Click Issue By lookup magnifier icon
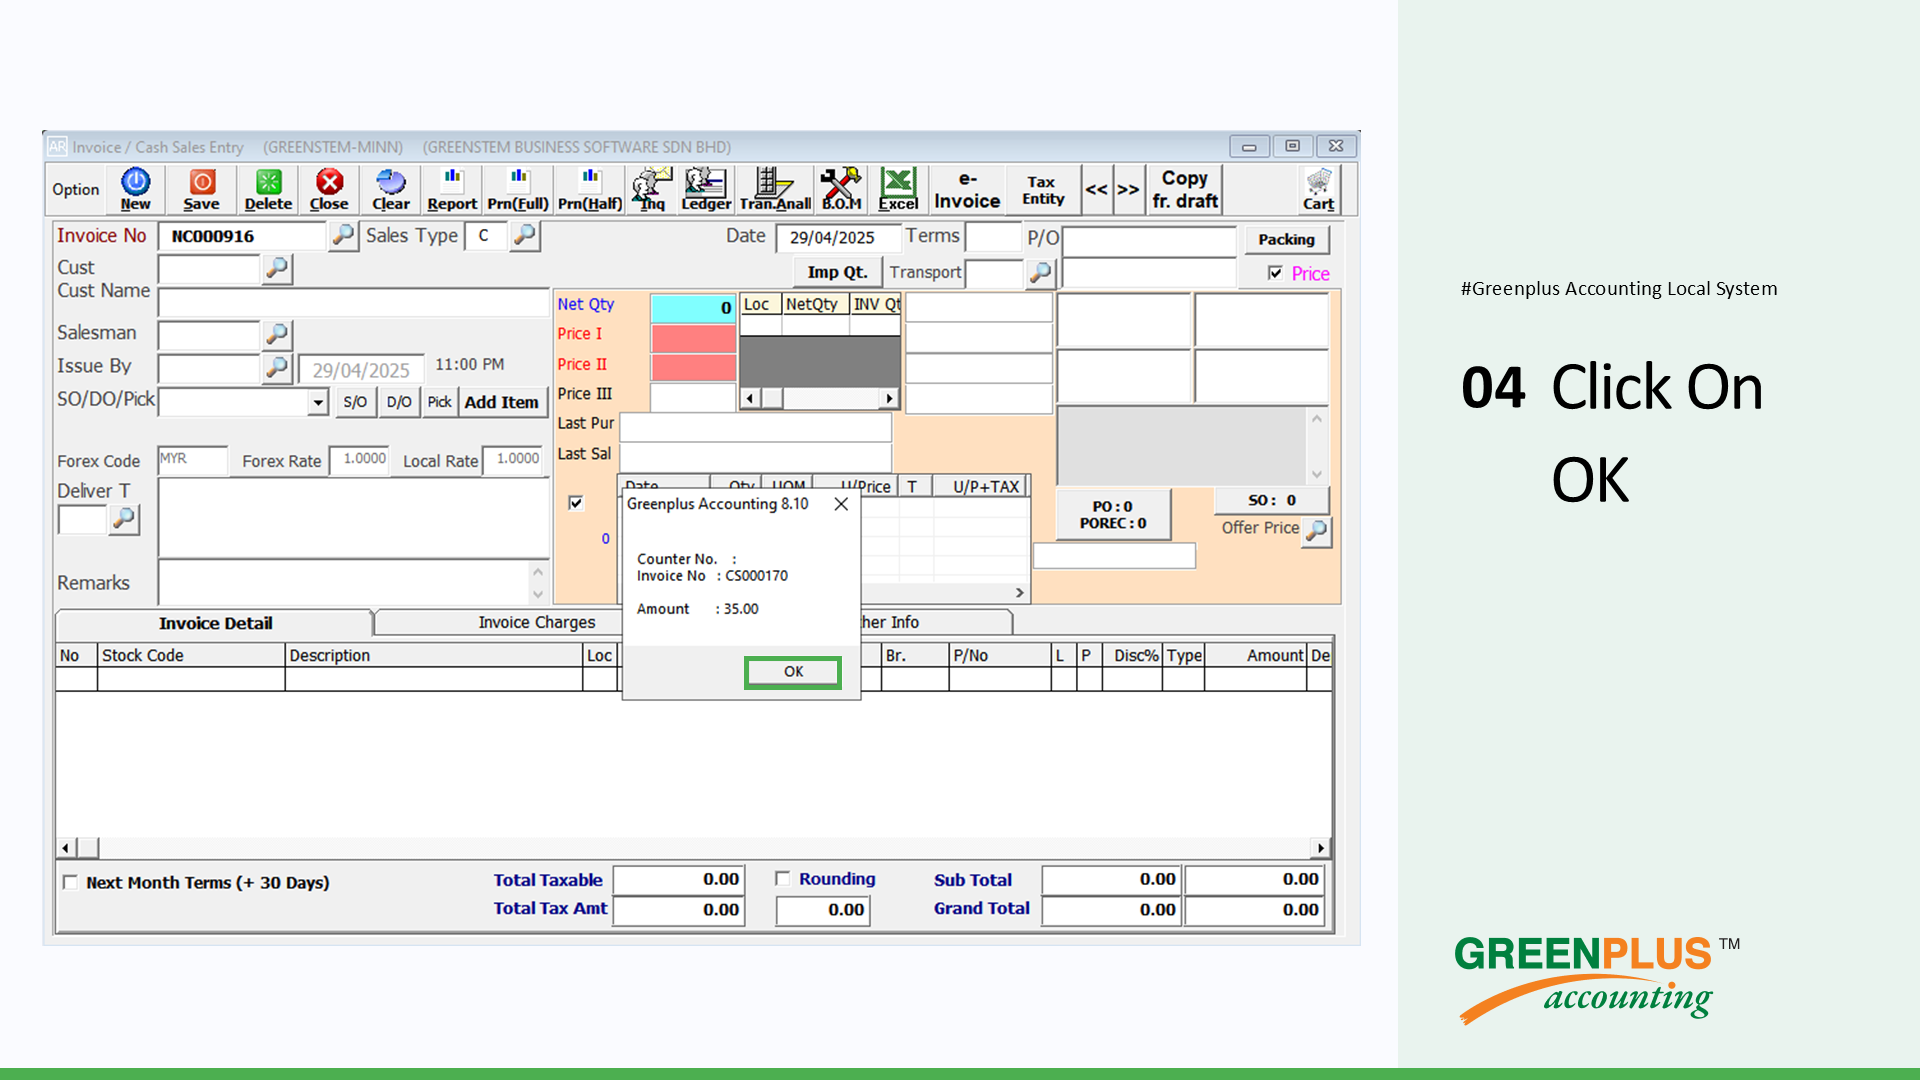The width and height of the screenshot is (1920, 1080). coord(277,368)
